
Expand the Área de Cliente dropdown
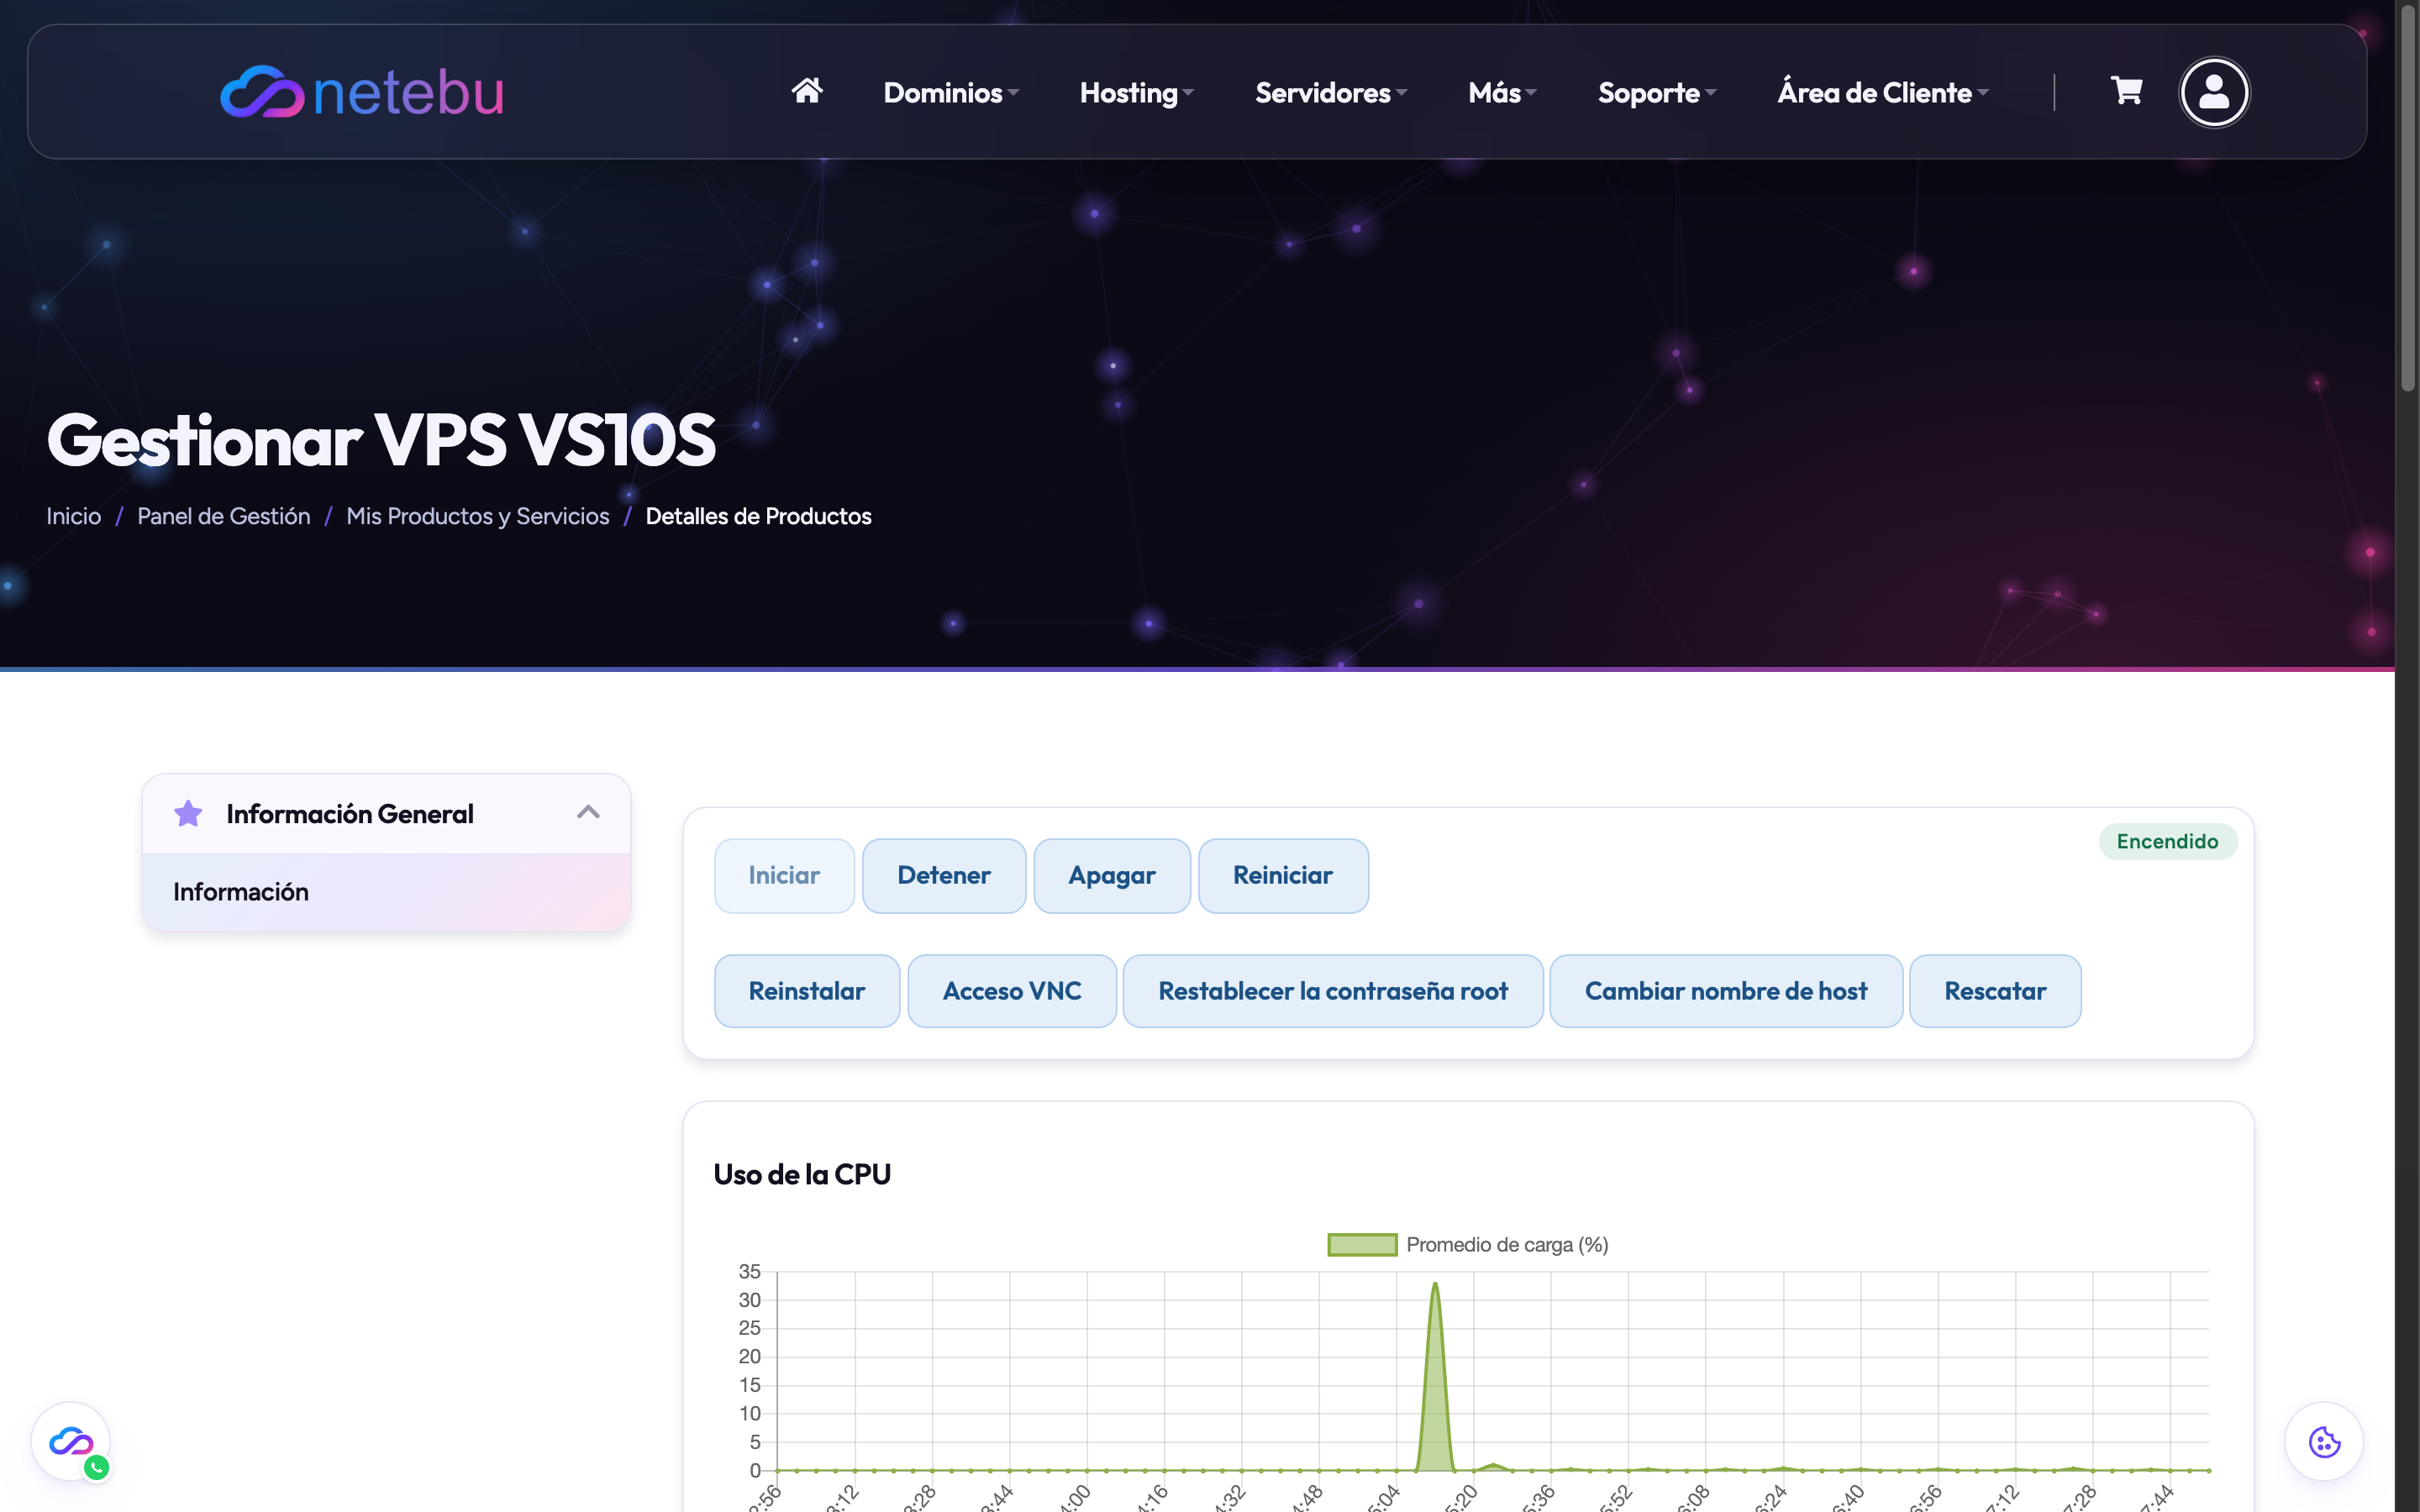click(x=1883, y=92)
